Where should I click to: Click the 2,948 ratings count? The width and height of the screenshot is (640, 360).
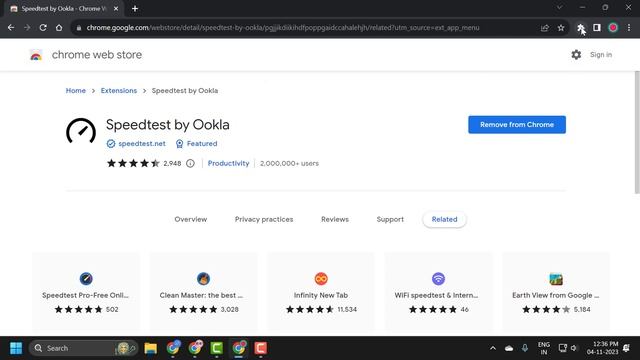pyautogui.click(x=172, y=163)
